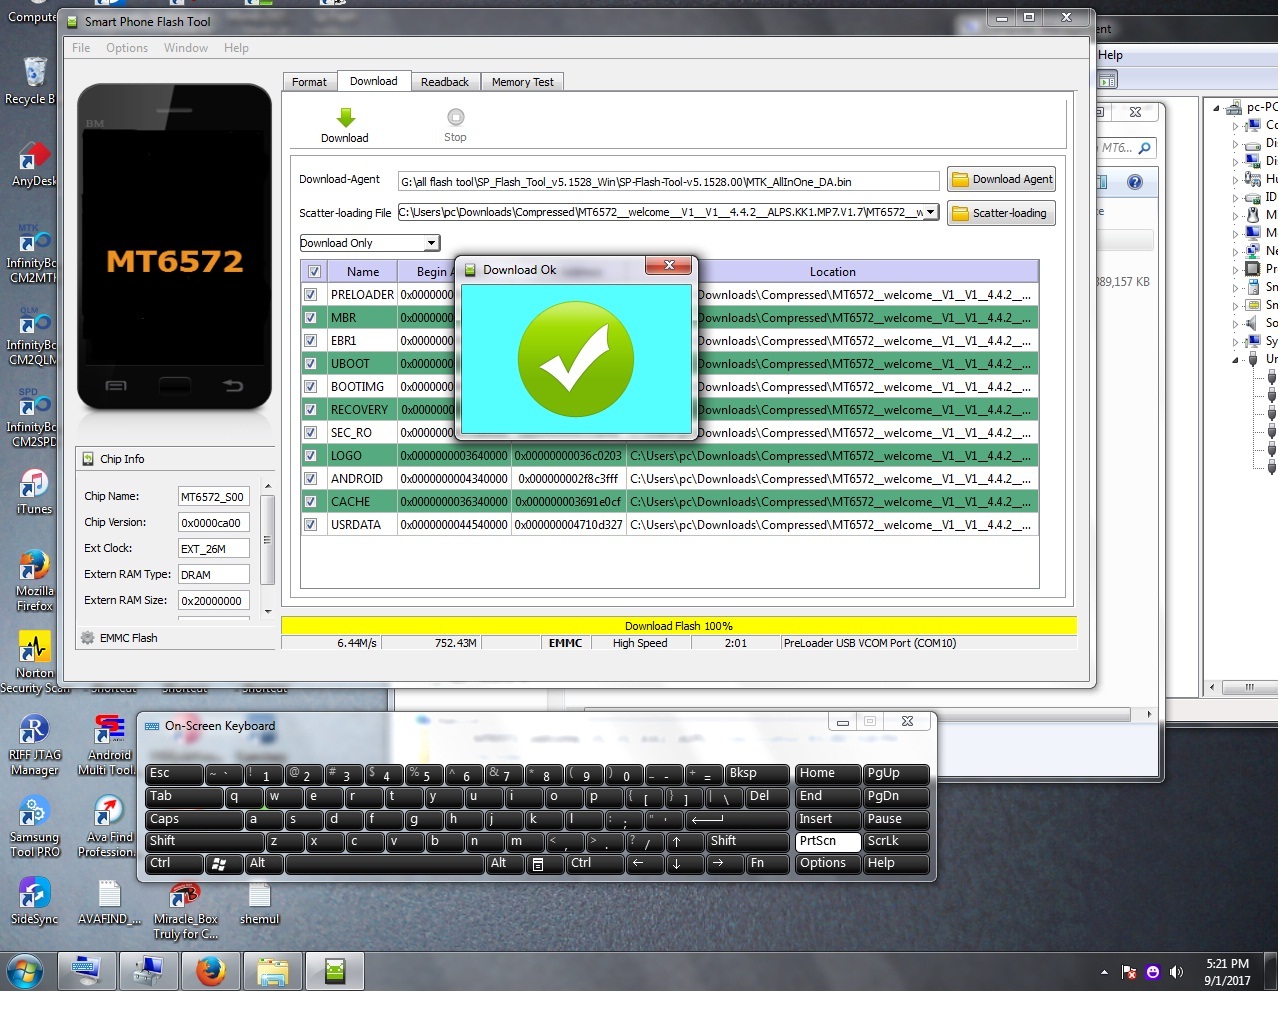Open the Options menu
This screenshot has width=1280, height=1024.
pos(127,47)
